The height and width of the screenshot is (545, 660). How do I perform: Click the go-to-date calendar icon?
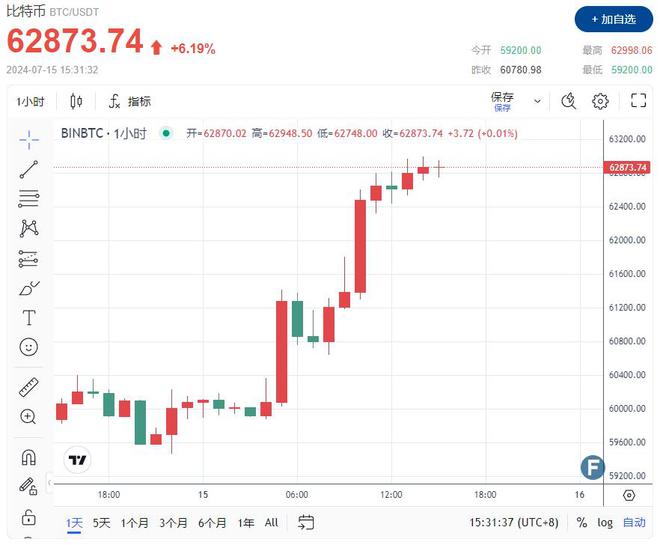pos(306,522)
